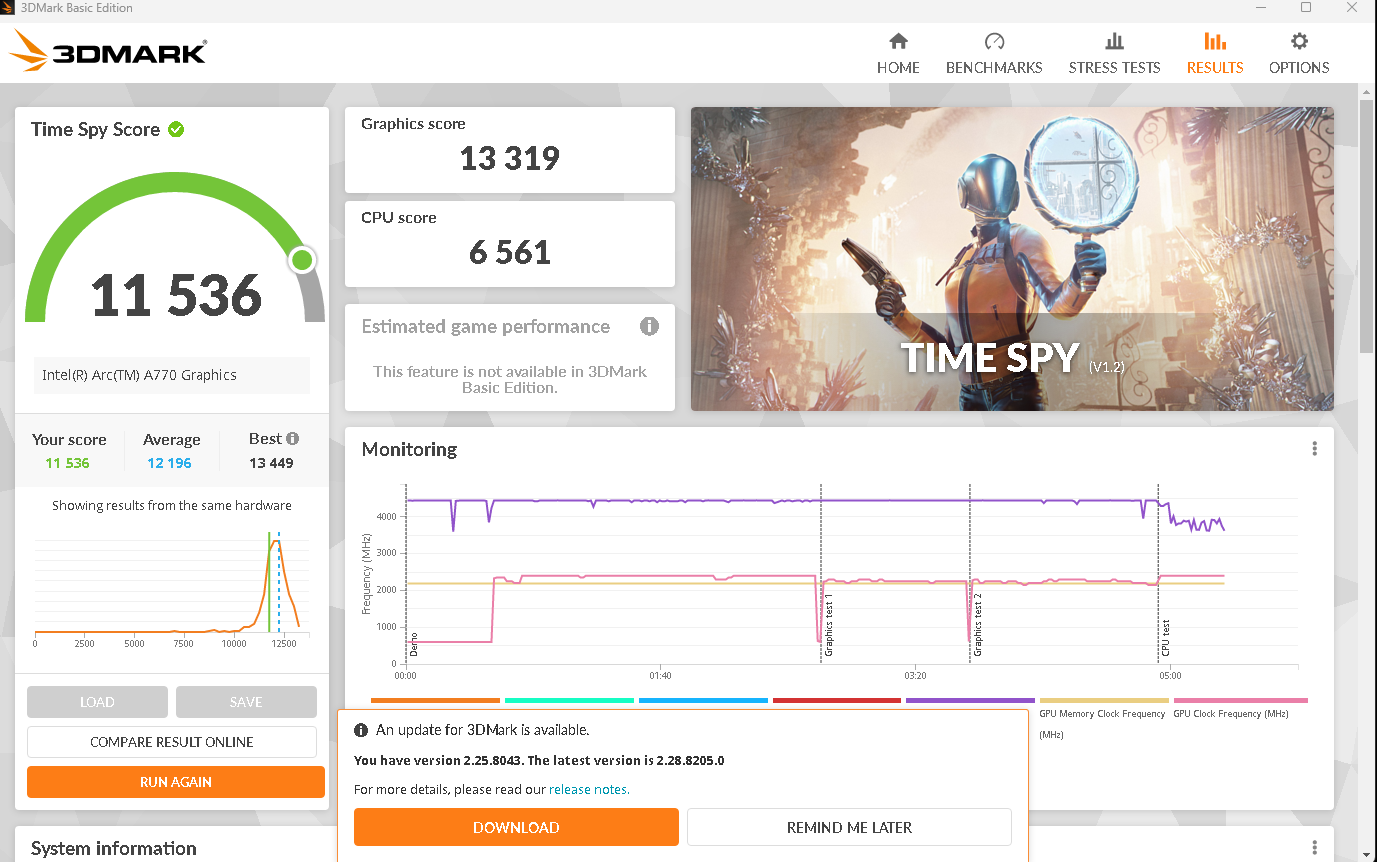Click the Graphics score value 13 319
Screen dimensions: 1377x862
[x=510, y=158]
